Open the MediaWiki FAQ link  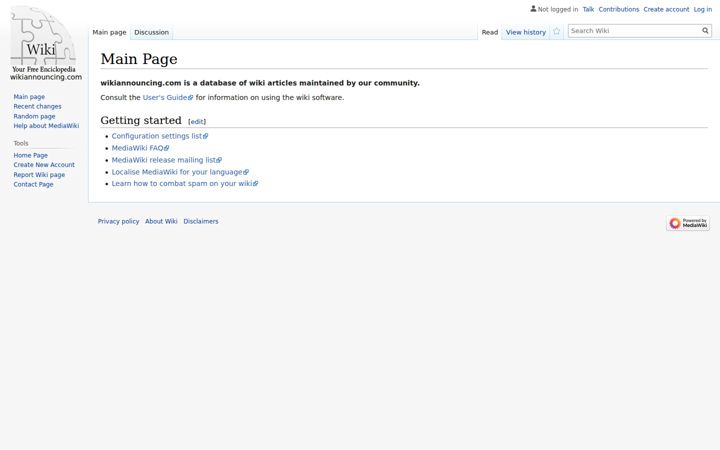[140, 148]
